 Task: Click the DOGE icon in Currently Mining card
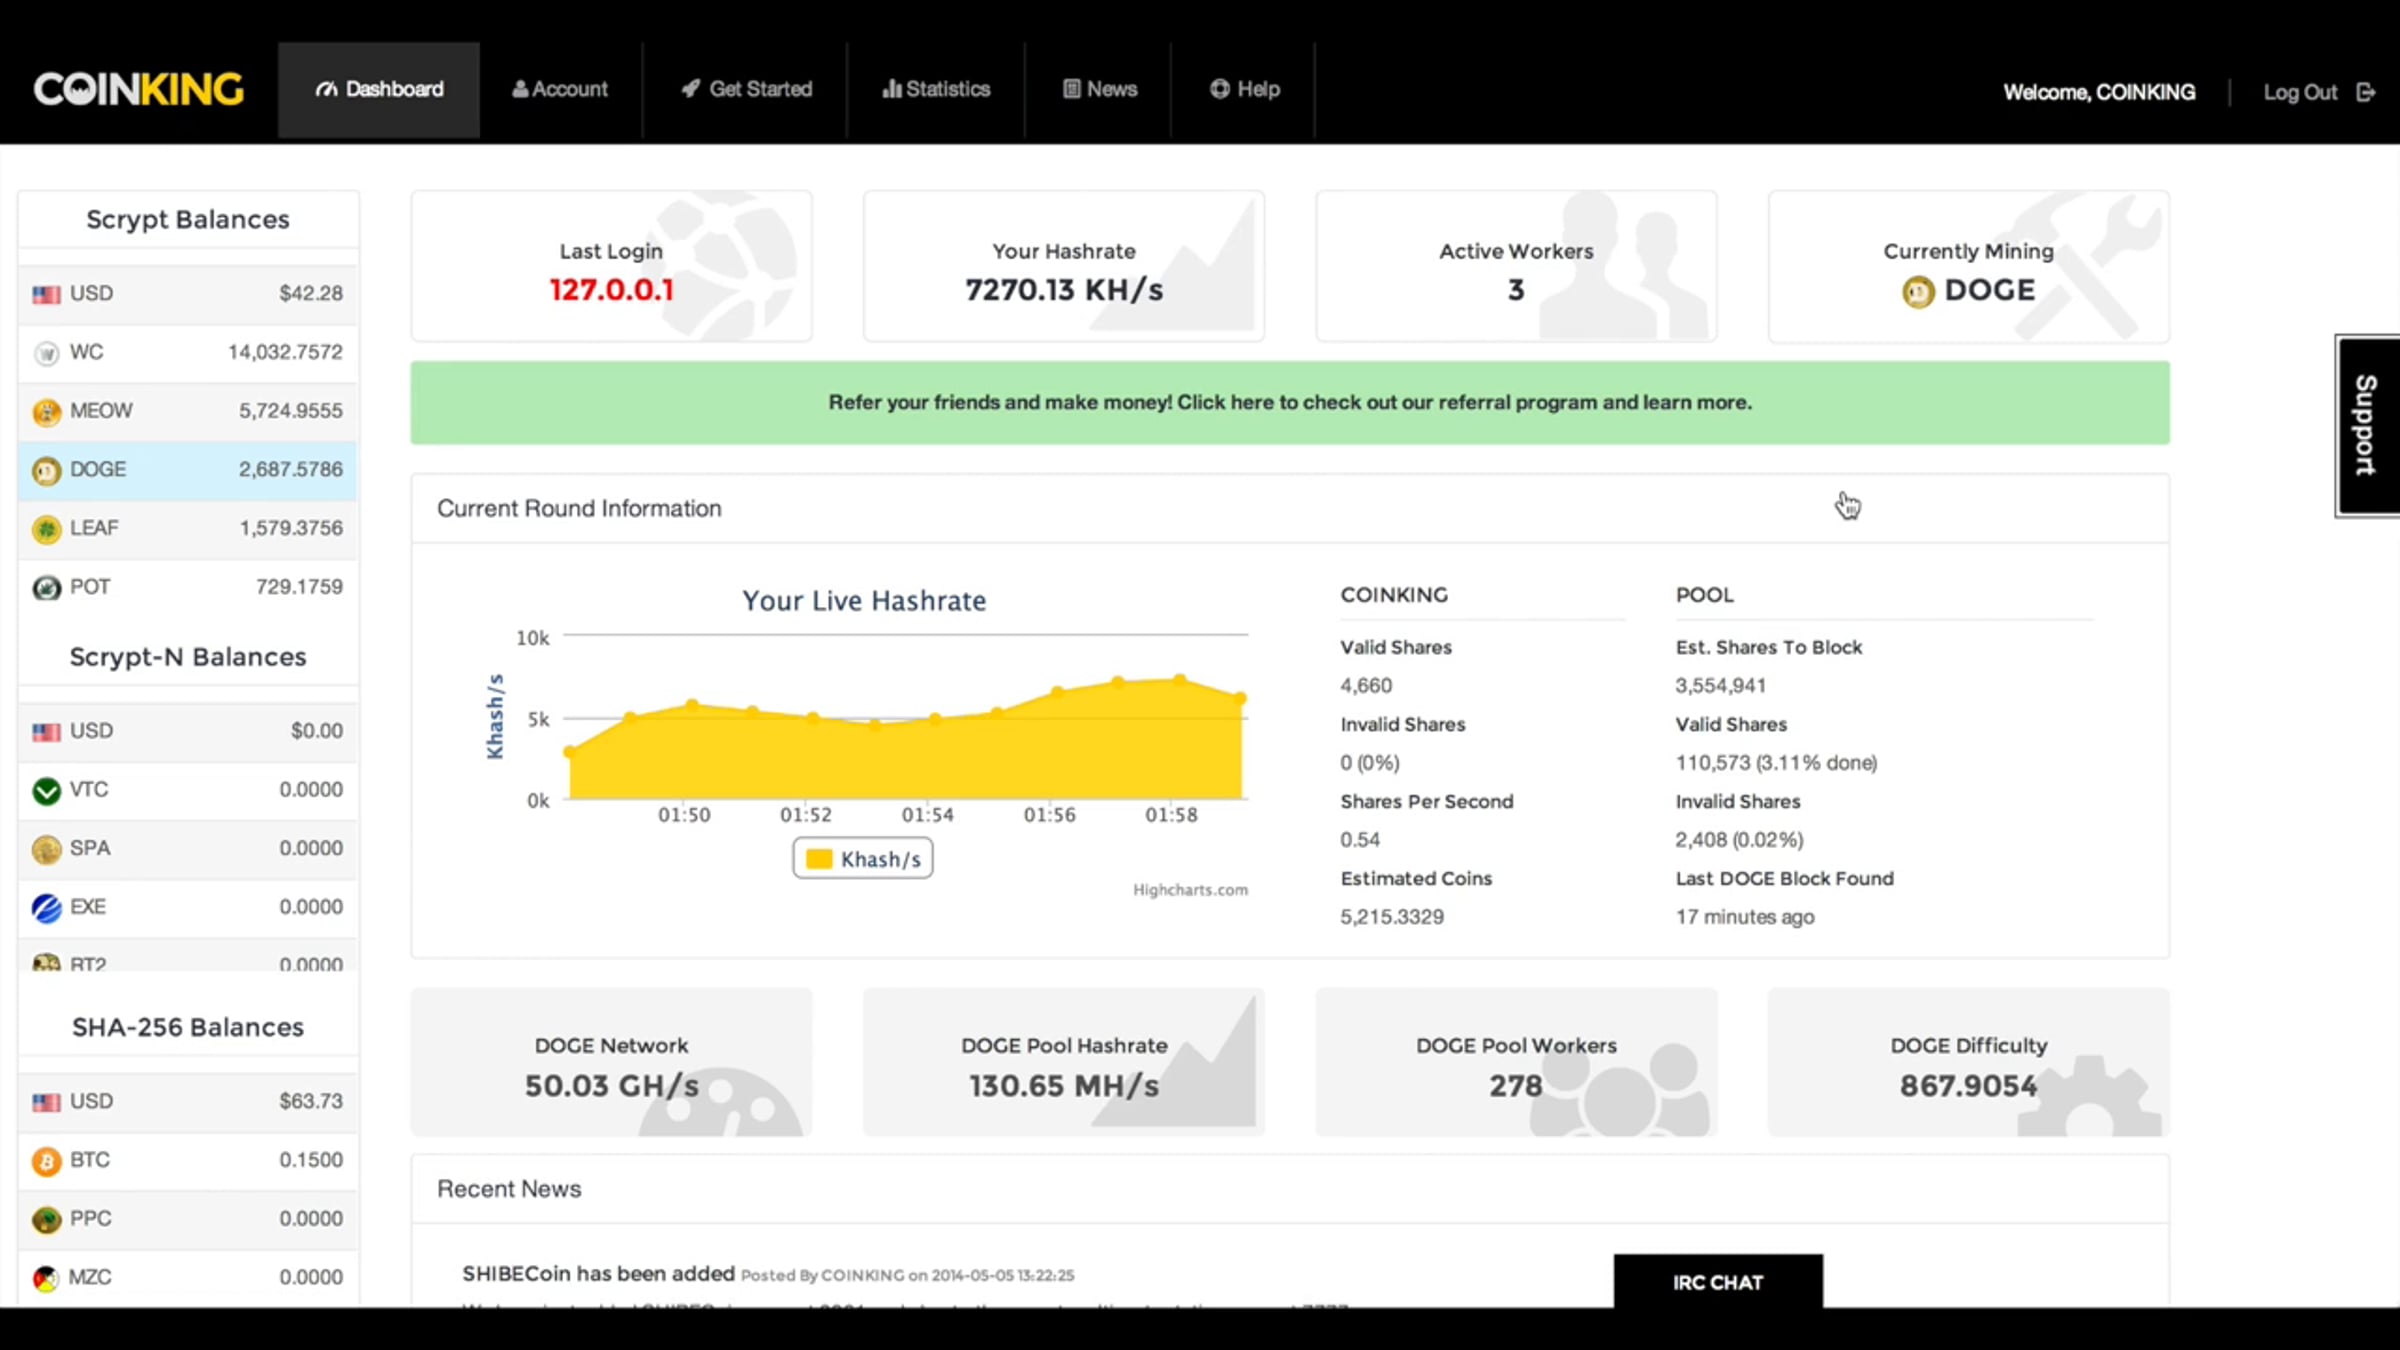coord(1918,292)
